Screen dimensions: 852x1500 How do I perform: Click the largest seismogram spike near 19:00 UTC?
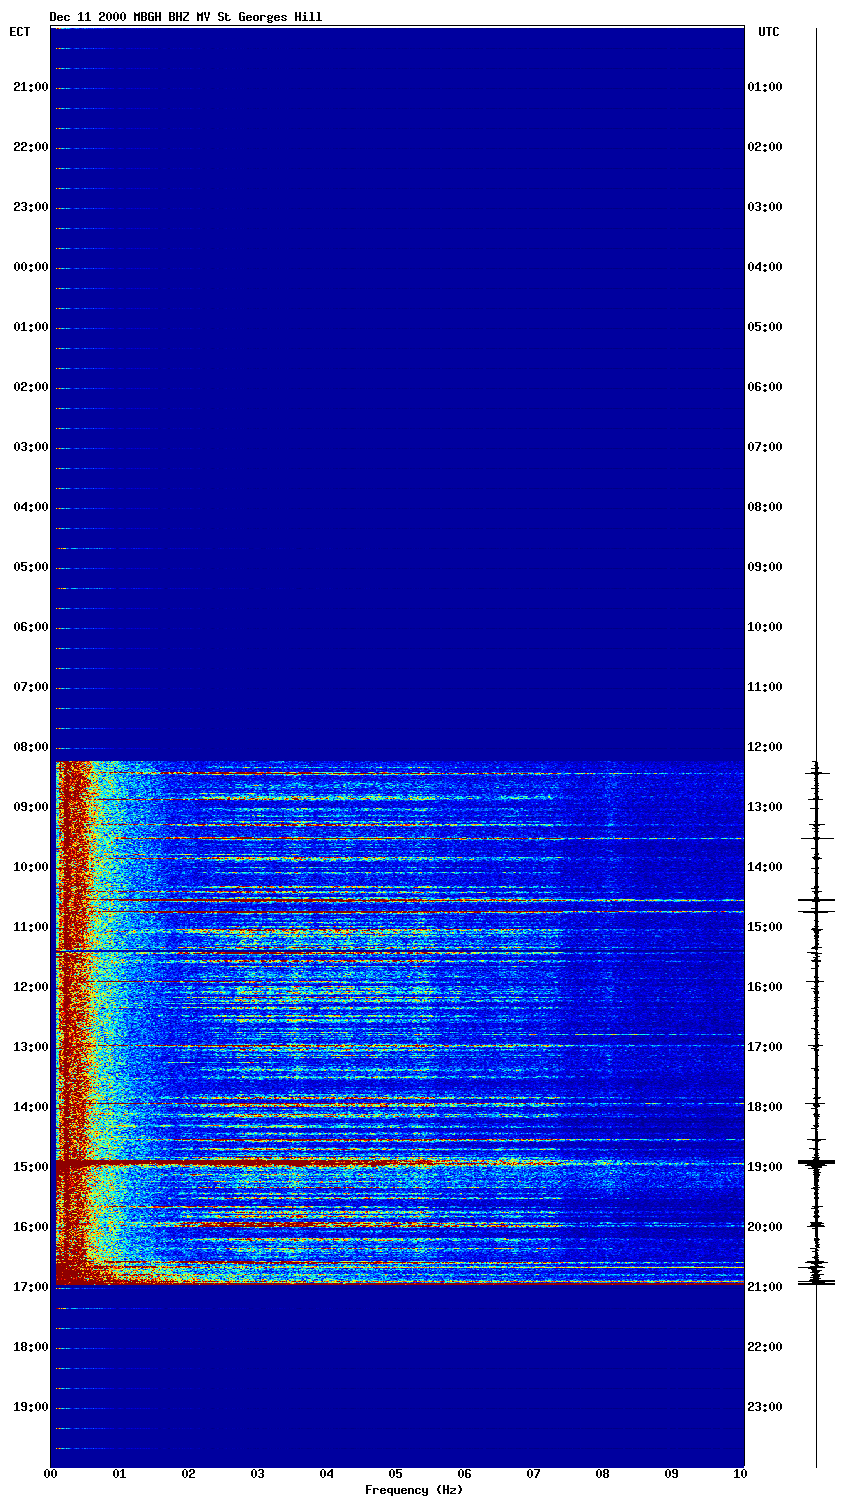[816, 1162]
